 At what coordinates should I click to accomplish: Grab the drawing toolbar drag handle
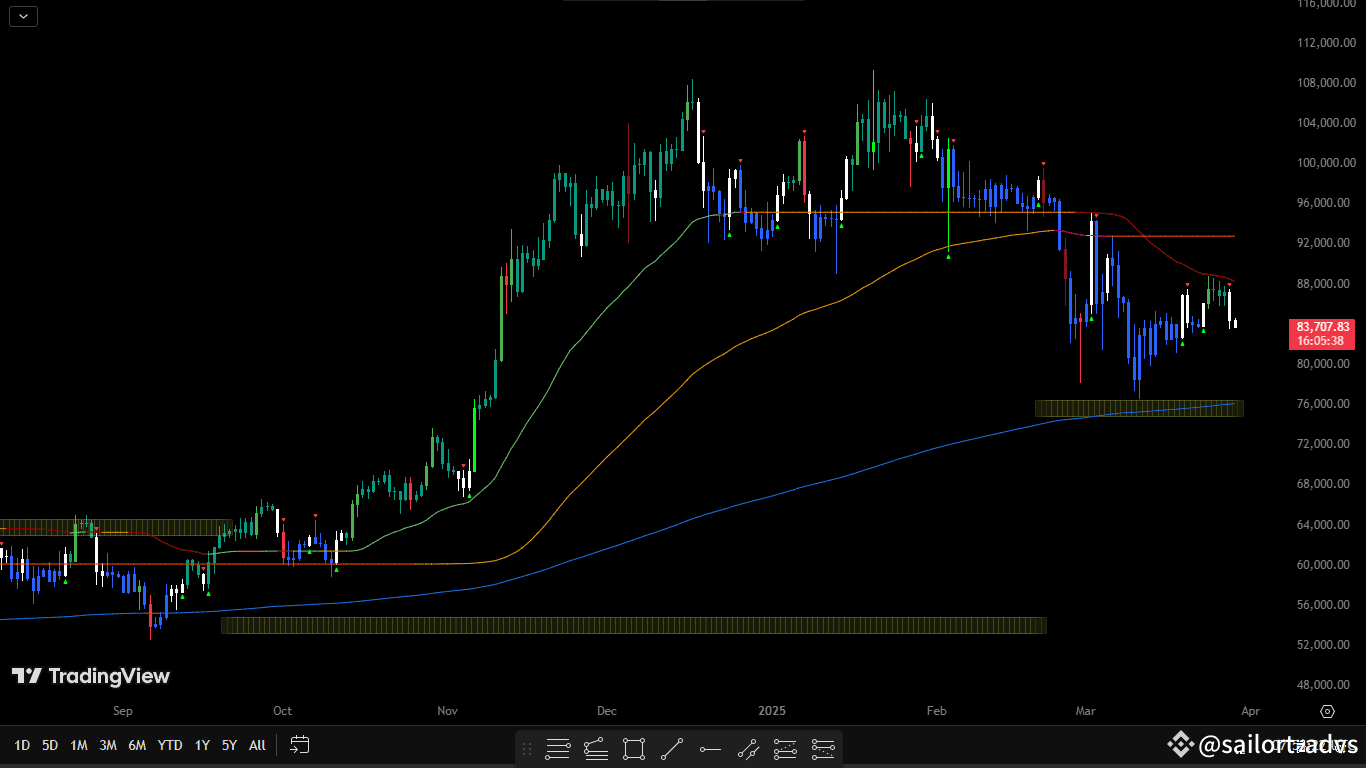[x=527, y=748]
